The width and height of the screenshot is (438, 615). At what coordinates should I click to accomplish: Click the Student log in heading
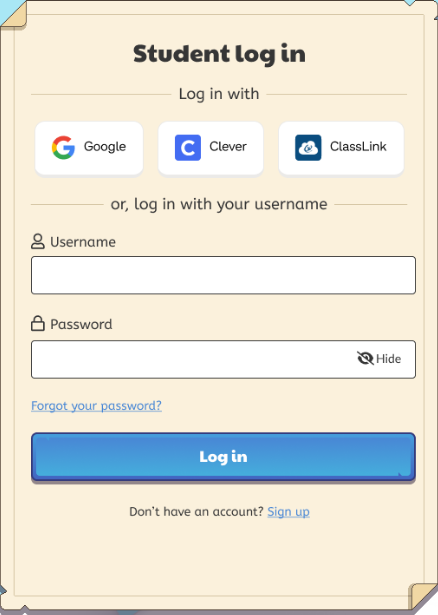point(219,54)
